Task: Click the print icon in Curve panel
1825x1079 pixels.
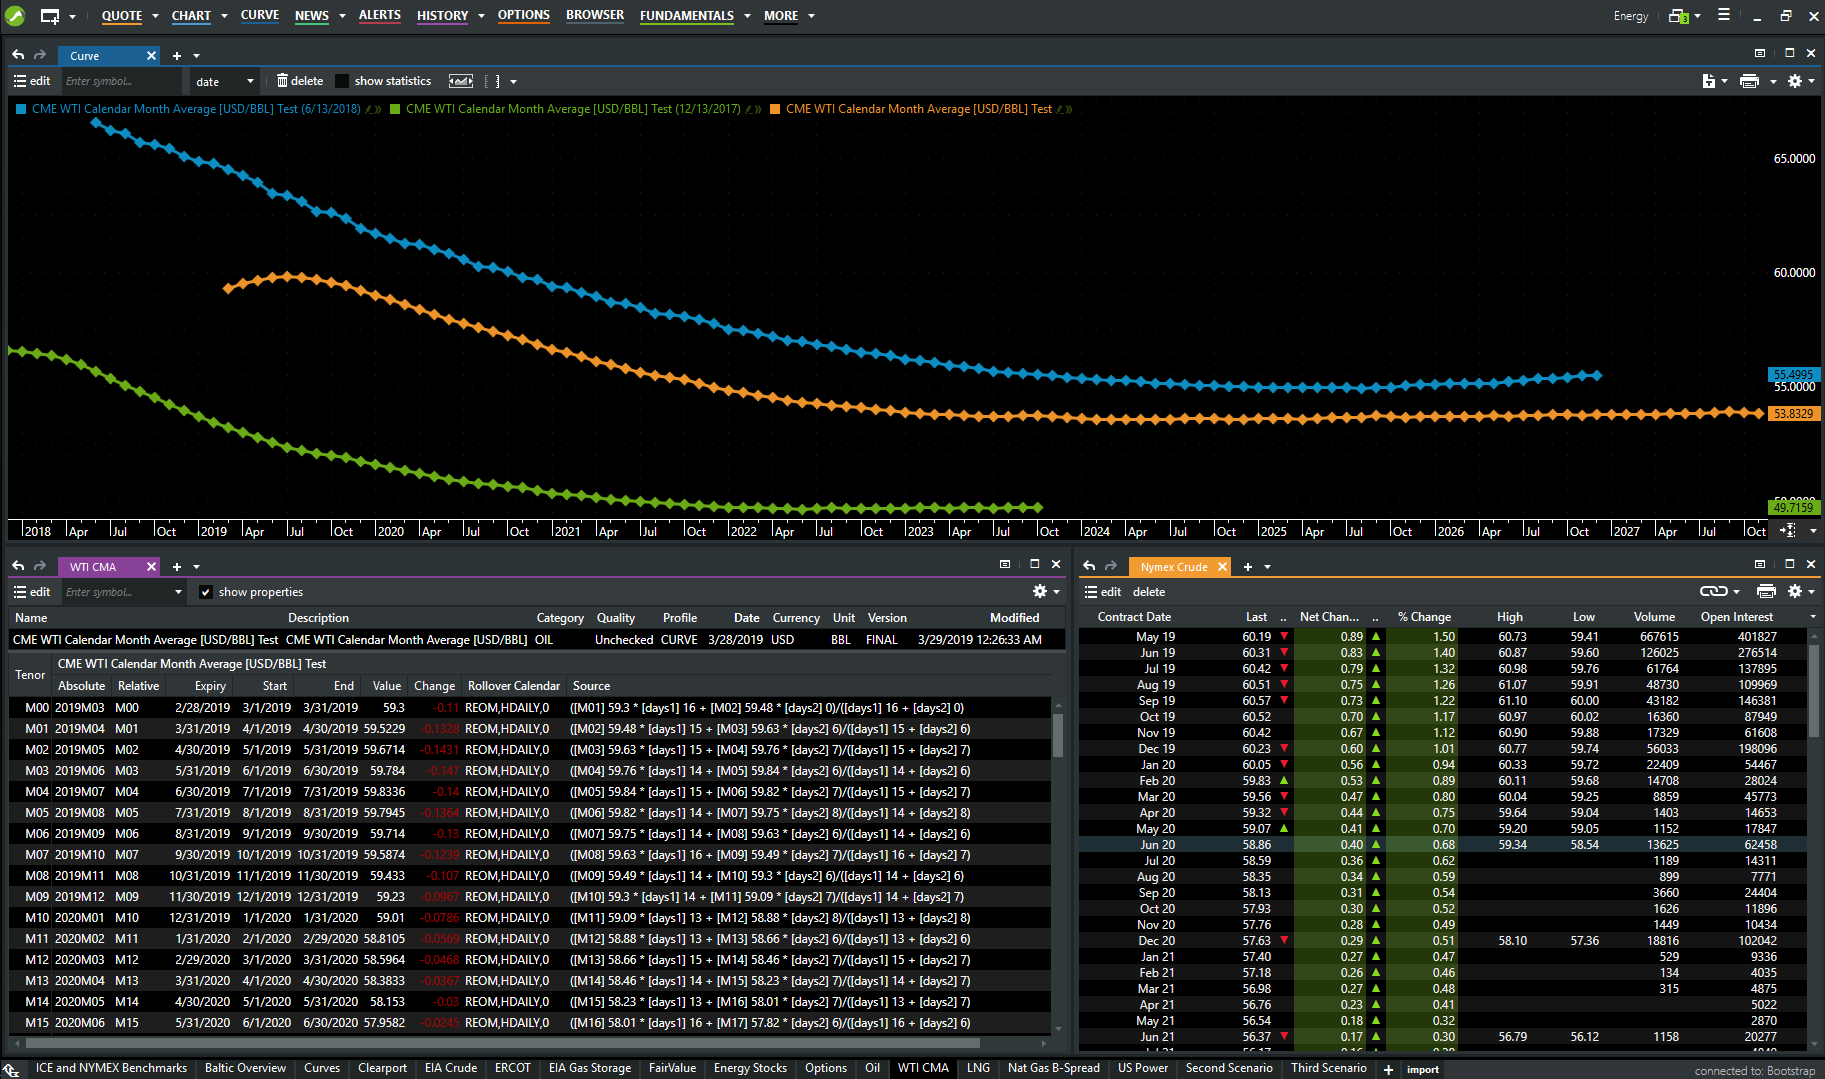Action: [x=1749, y=81]
